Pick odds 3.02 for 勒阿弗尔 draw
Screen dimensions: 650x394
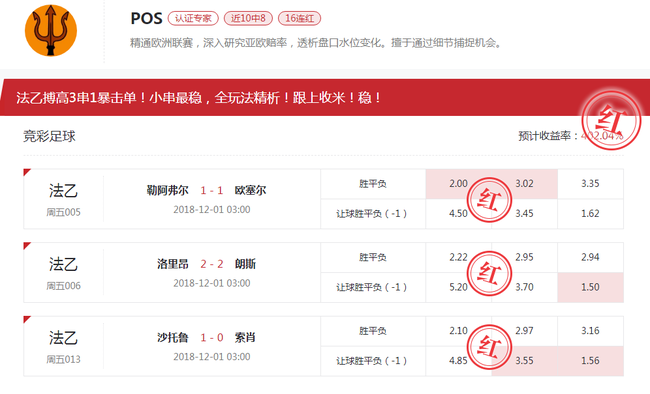tap(524, 184)
